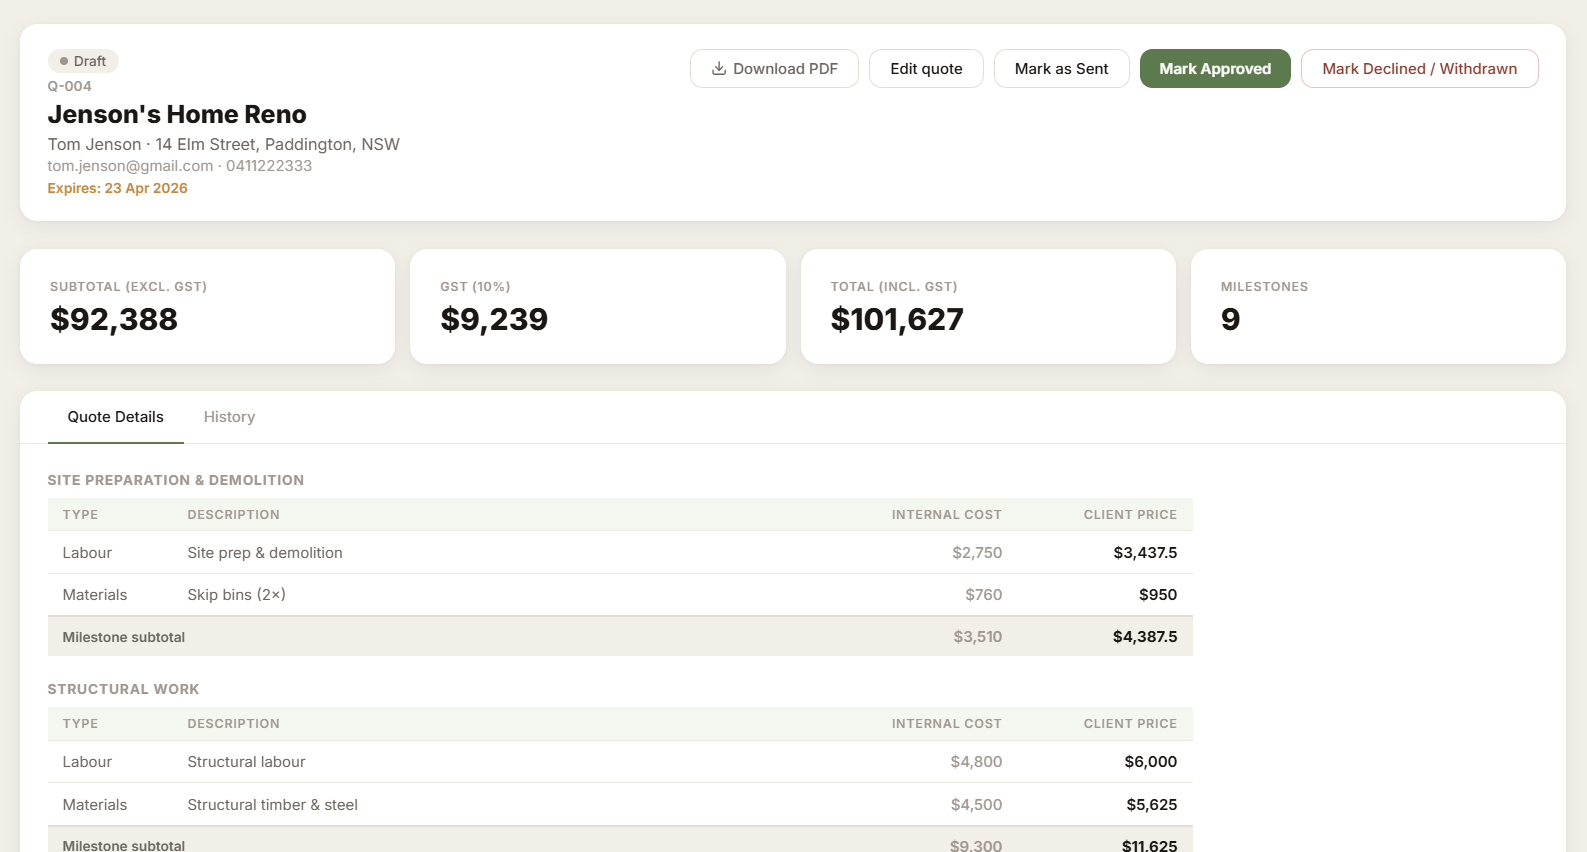
Task: Click the Expires: 23 Apr 2026 text
Action: click(x=117, y=188)
